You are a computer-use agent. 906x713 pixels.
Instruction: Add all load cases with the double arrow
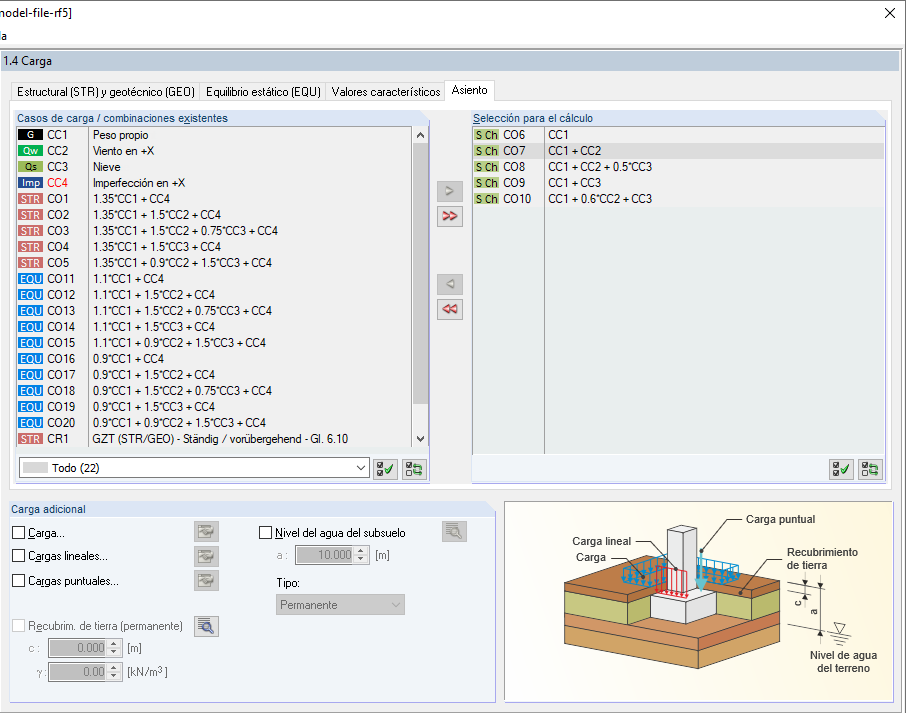pos(450,216)
